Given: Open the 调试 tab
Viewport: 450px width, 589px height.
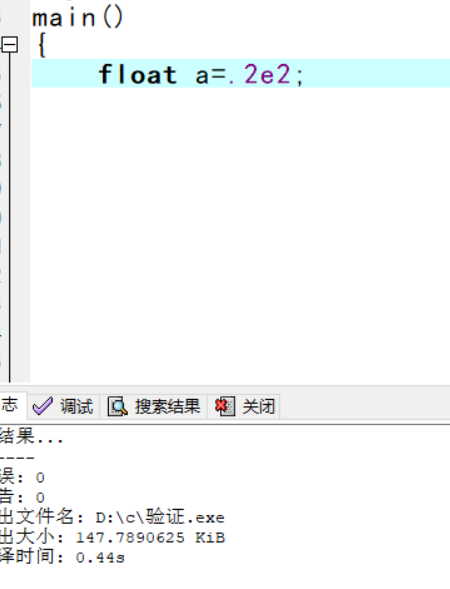Looking at the screenshot, I should pos(63,406).
